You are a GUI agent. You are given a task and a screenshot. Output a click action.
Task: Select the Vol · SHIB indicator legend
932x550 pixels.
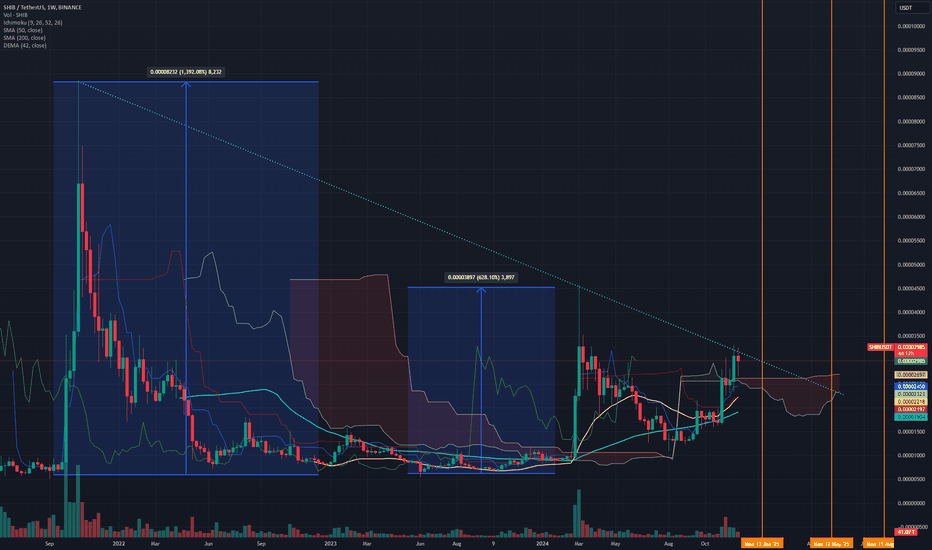point(15,15)
